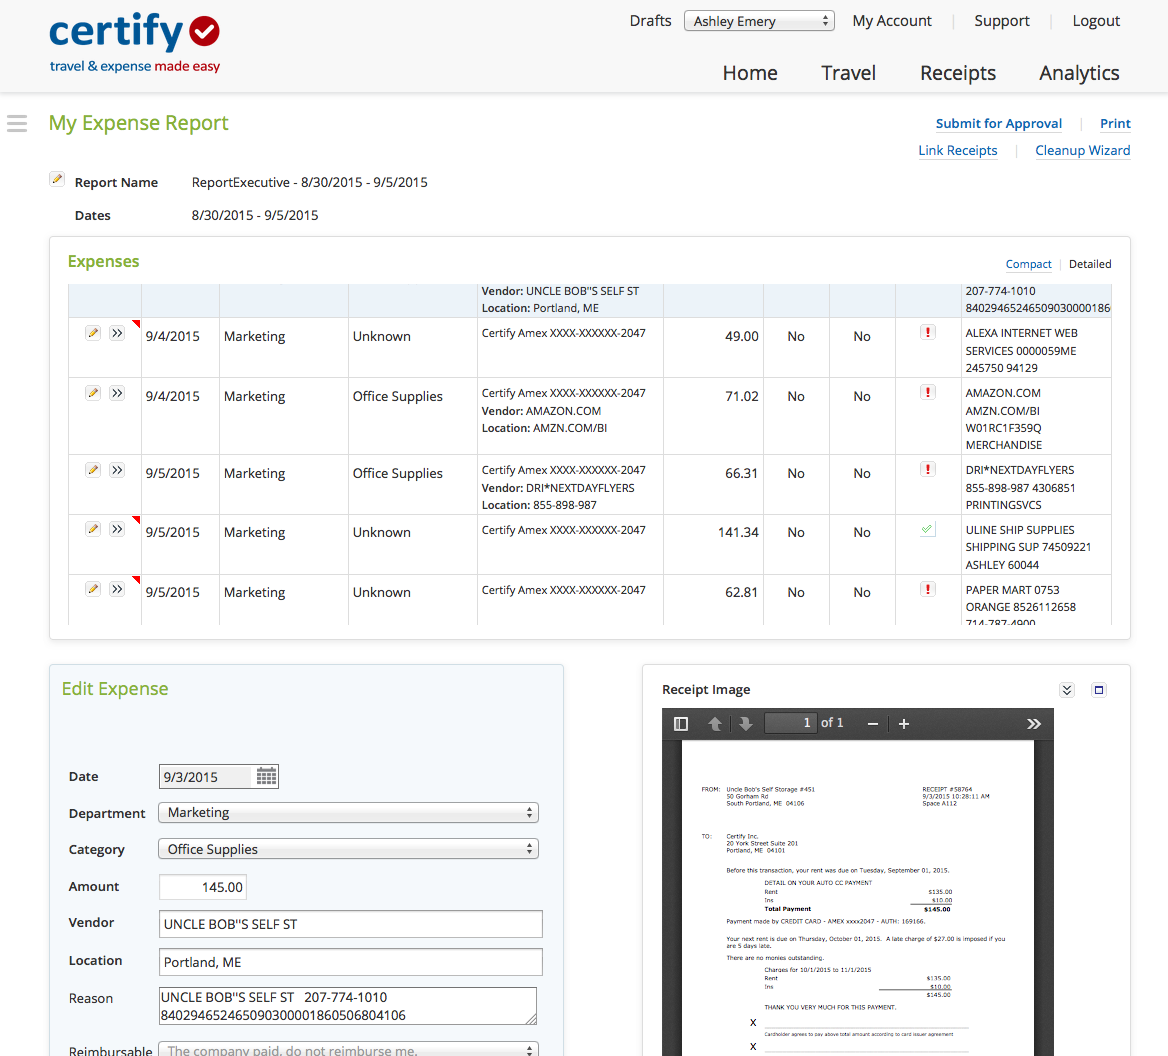
Task: Click the Certify logo
Action: [135, 42]
